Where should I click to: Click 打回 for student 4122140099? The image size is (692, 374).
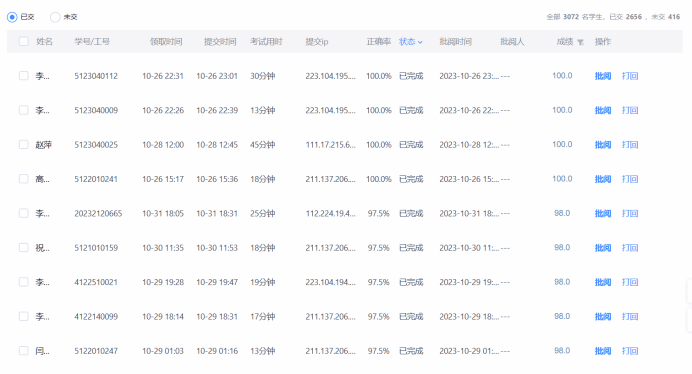(630, 317)
